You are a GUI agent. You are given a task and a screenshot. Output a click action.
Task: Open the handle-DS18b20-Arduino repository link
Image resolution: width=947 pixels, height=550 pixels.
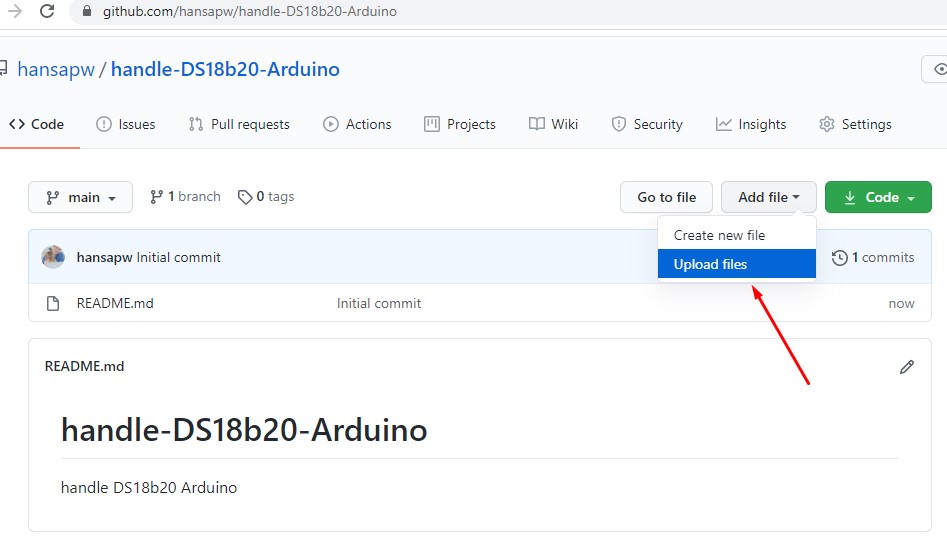(x=225, y=69)
